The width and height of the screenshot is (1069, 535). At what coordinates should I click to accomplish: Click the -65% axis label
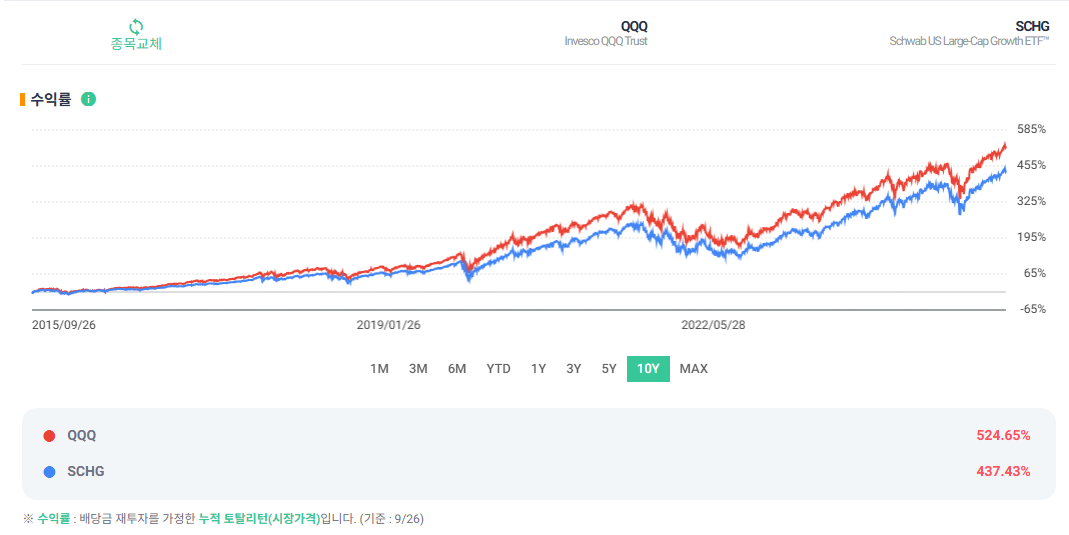coord(1032,309)
